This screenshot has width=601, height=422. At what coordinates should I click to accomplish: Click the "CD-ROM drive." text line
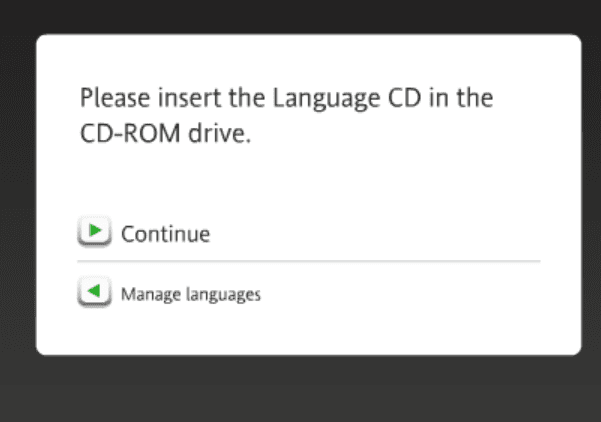(164, 133)
